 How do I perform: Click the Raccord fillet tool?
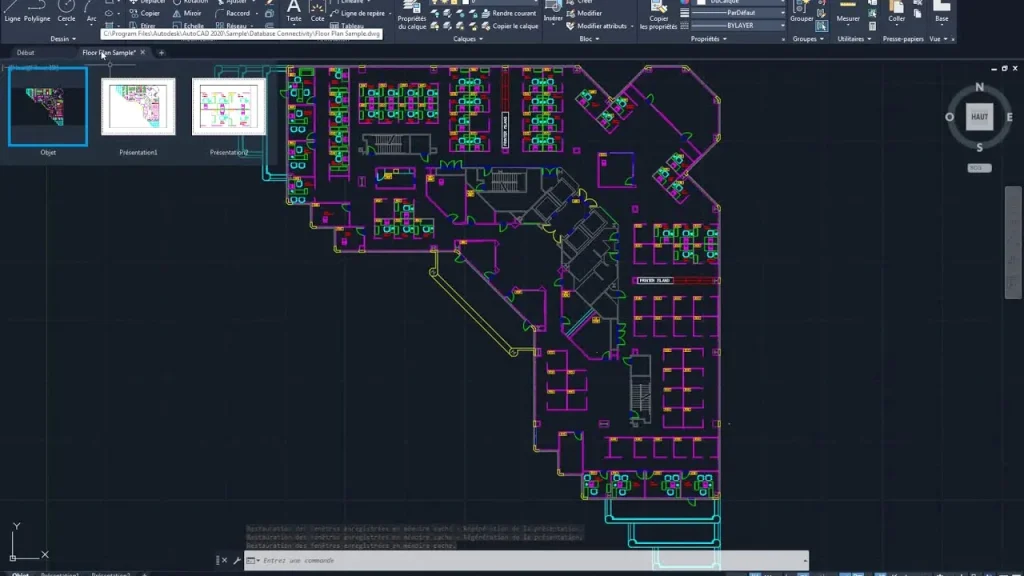coord(233,13)
